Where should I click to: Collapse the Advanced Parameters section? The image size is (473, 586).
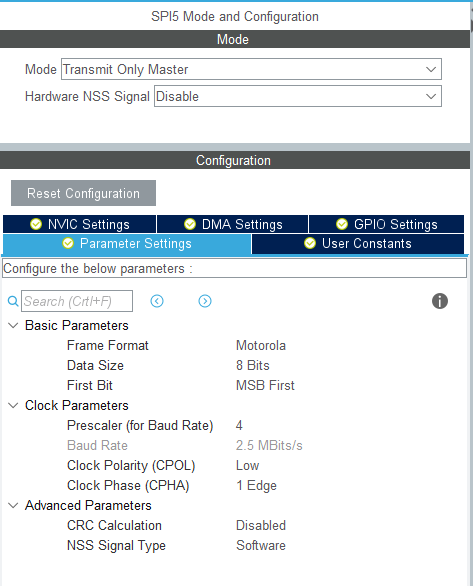pos(13,506)
